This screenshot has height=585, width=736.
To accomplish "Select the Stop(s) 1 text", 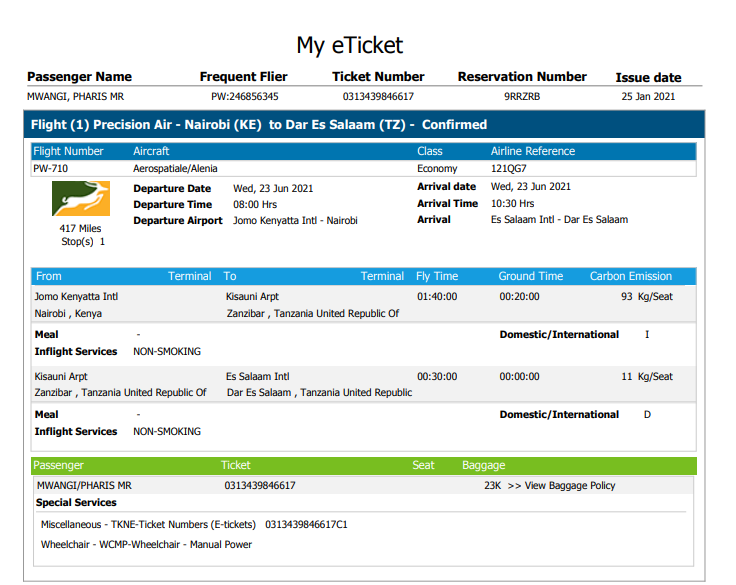I will pyautogui.click(x=83, y=242).
